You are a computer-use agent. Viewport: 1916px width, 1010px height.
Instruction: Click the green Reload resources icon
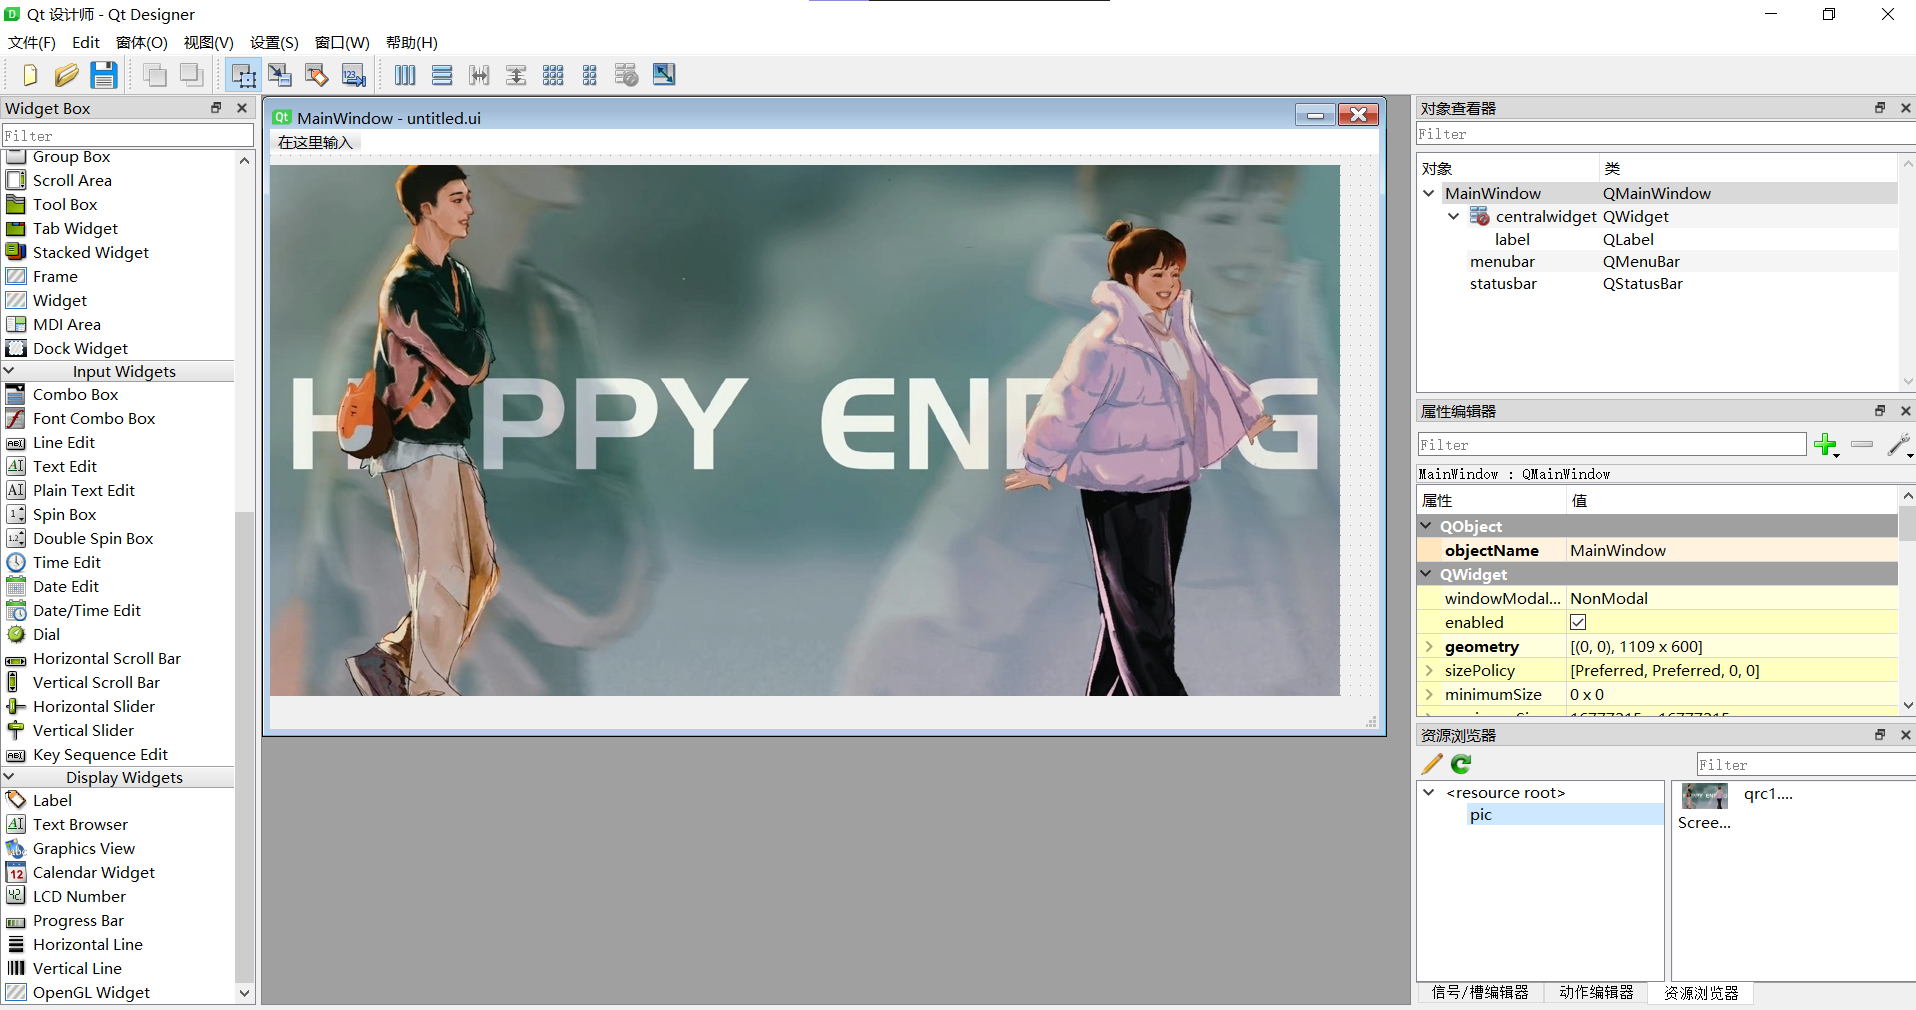pyautogui.click(x=1462, y=764)
